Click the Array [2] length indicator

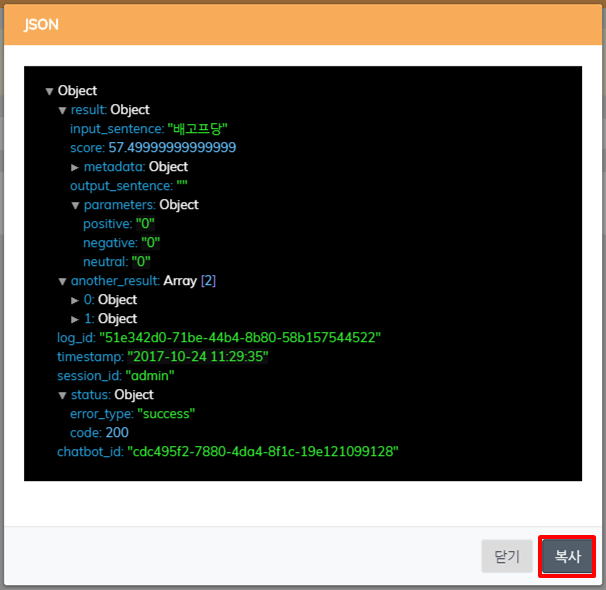click(208, 281)
